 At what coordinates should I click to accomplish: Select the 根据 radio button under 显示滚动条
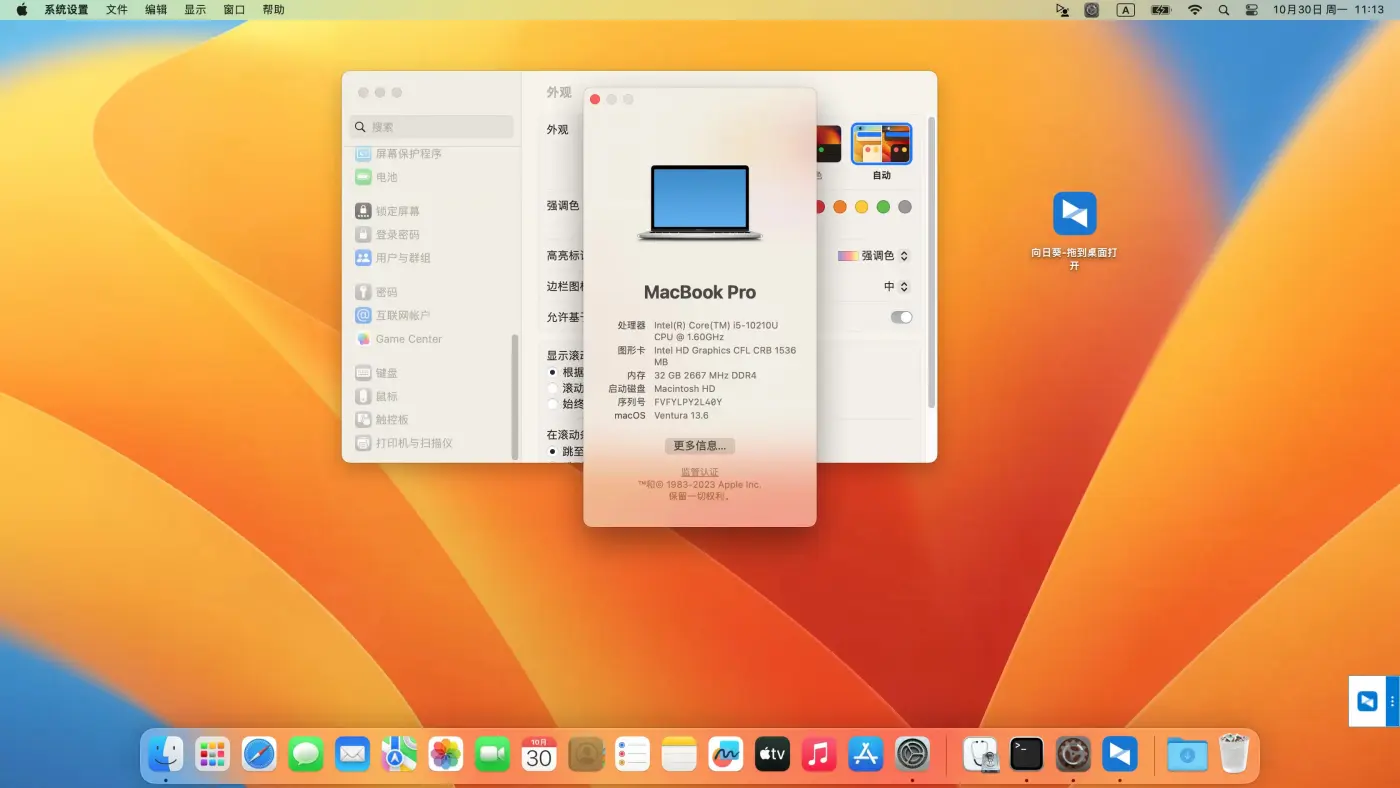[x=552, y=374]
